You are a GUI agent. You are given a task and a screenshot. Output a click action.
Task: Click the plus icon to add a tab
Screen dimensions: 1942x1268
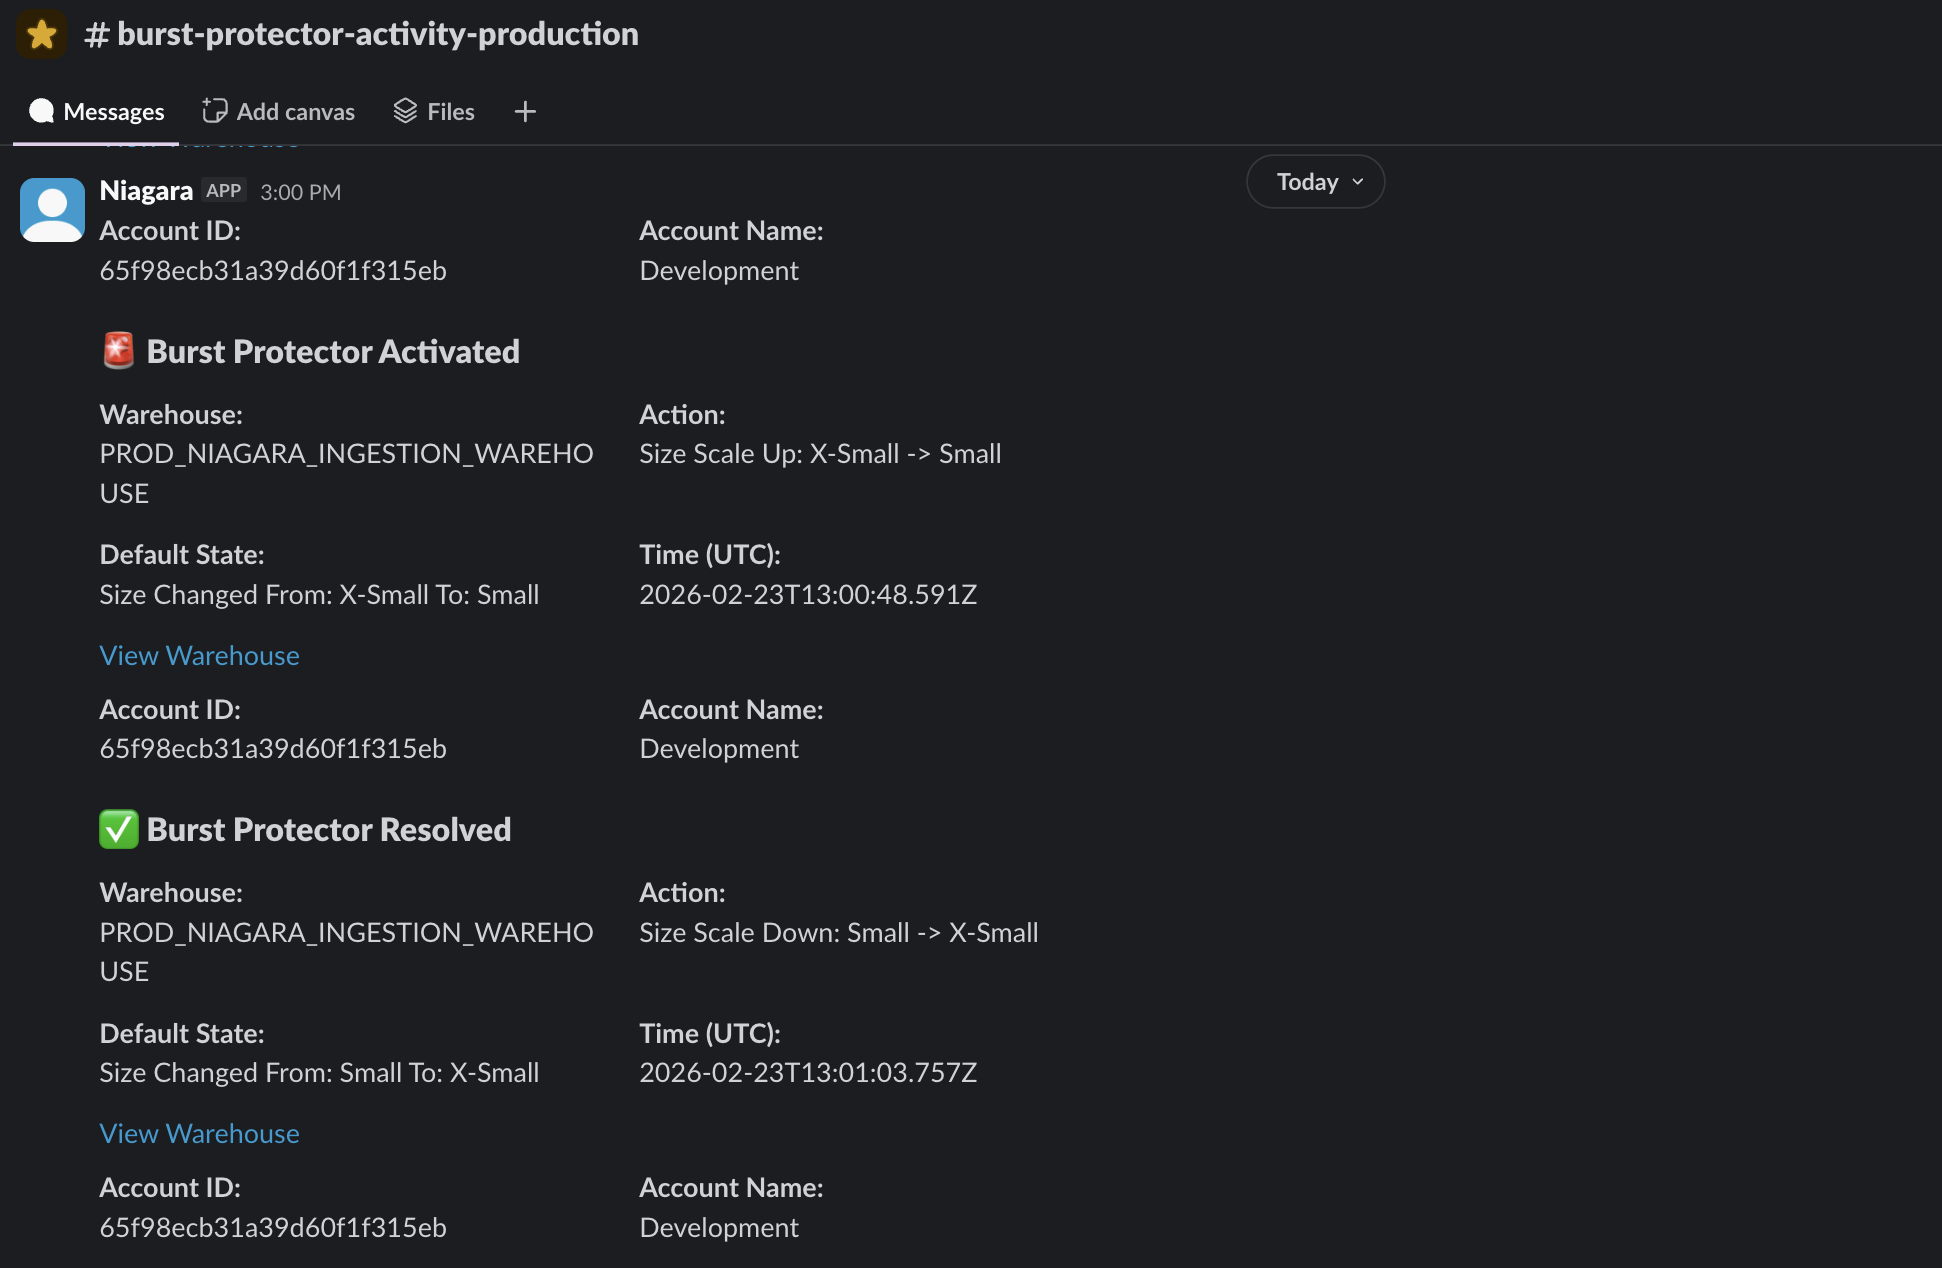[525, 112]
